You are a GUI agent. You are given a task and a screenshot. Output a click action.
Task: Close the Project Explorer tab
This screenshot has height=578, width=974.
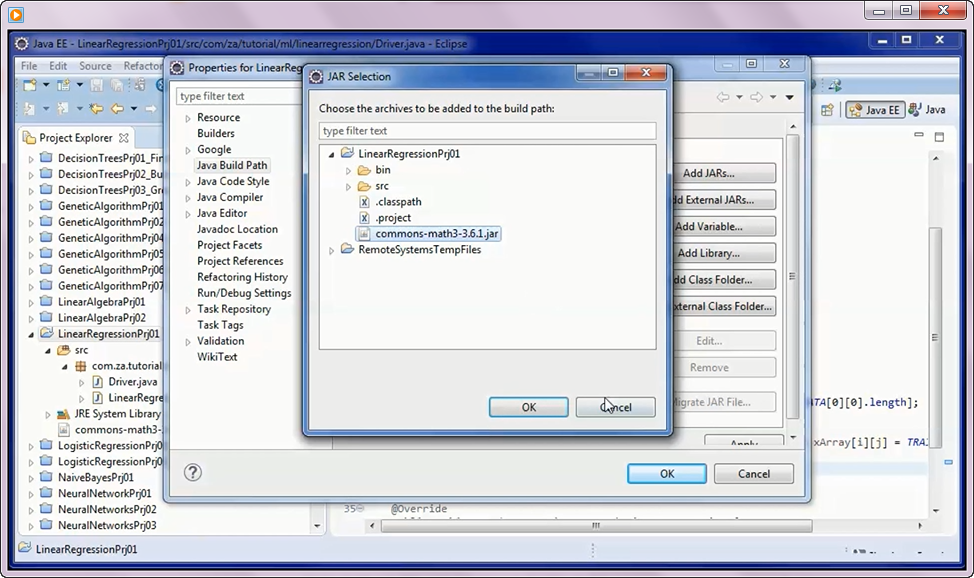(124, 137)
